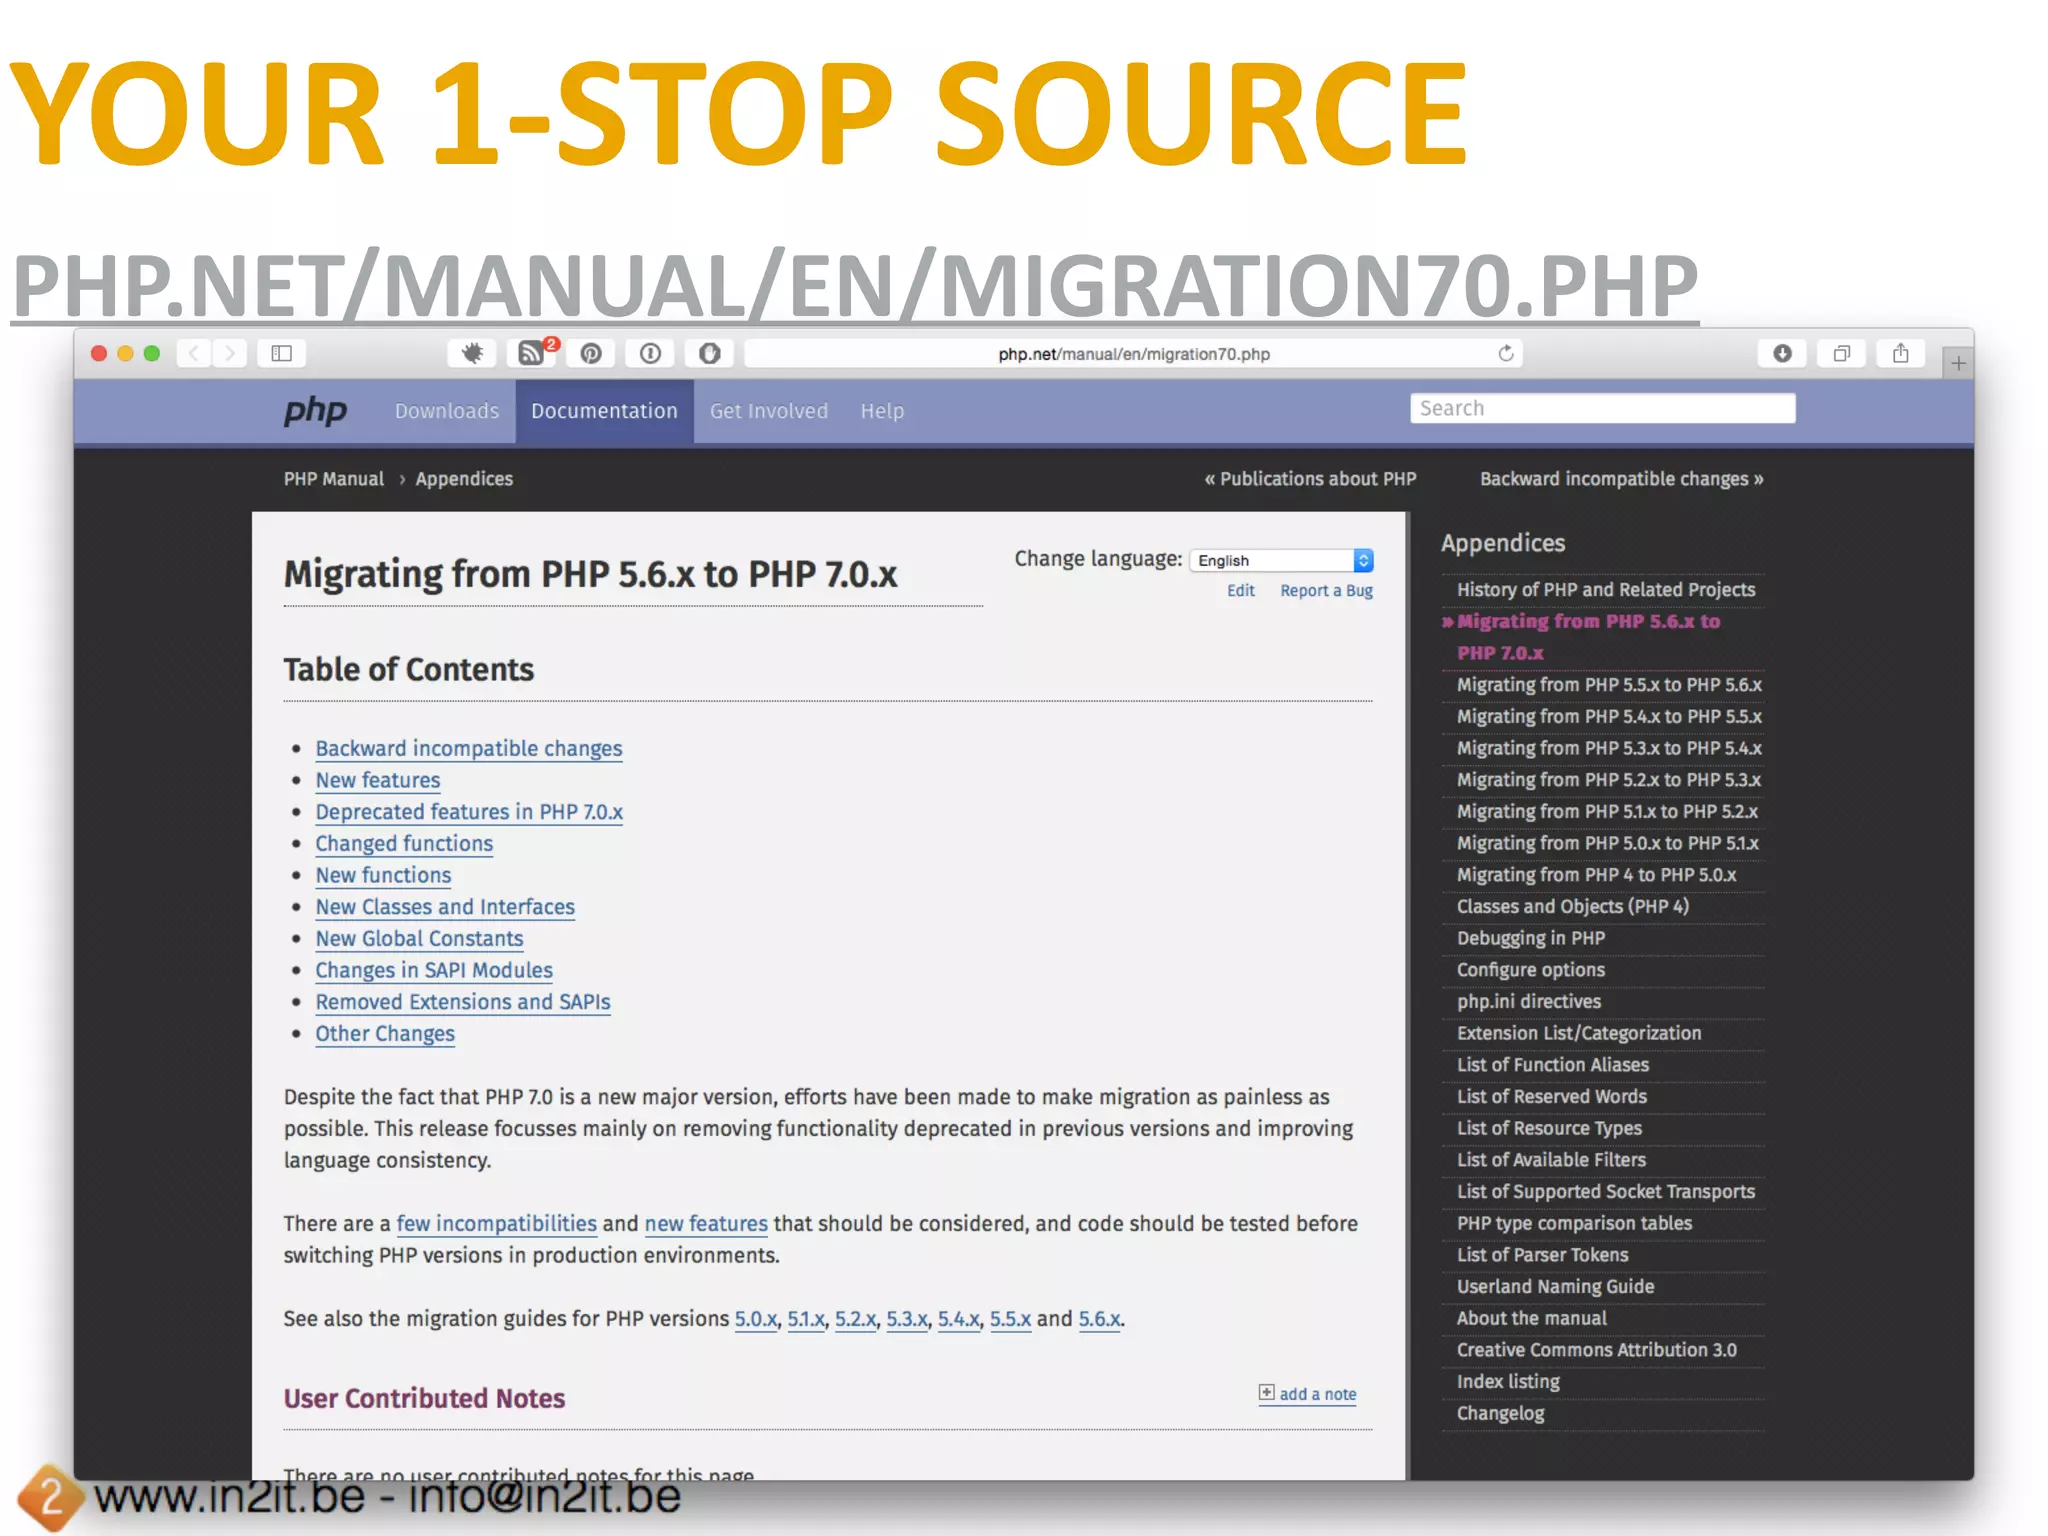Screen dimensions: 2048x1536
Task: Add a new tab with plus button
Action: point(1958,364)
